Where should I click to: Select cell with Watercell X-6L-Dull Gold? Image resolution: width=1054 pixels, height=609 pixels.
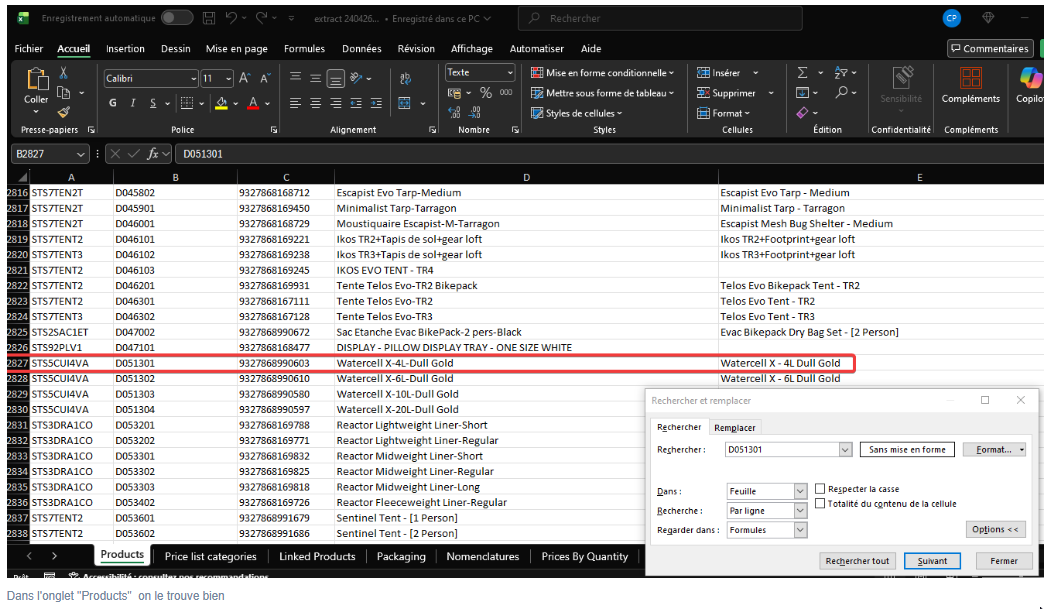(526, 378)
